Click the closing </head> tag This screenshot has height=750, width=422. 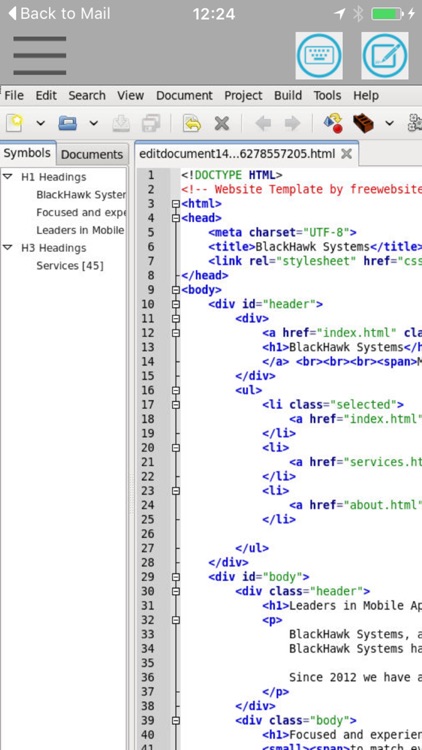tap(204, 276)
